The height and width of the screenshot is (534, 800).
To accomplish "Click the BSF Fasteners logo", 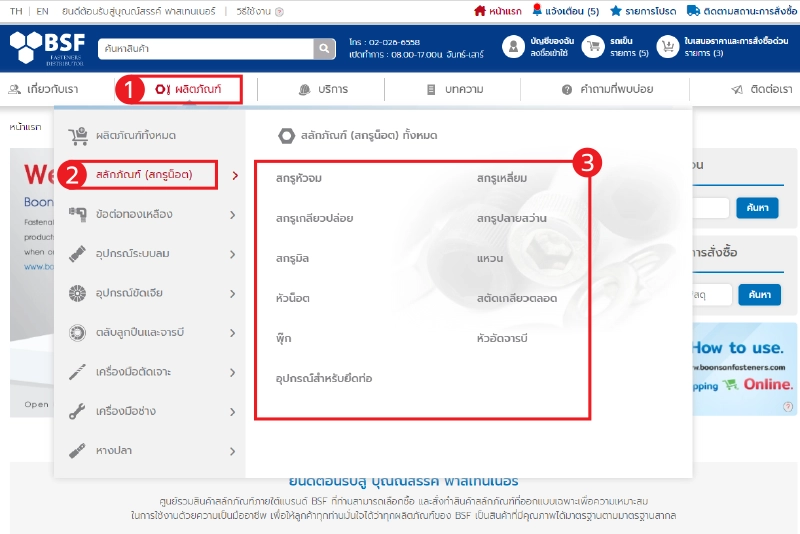I will 49,48.
